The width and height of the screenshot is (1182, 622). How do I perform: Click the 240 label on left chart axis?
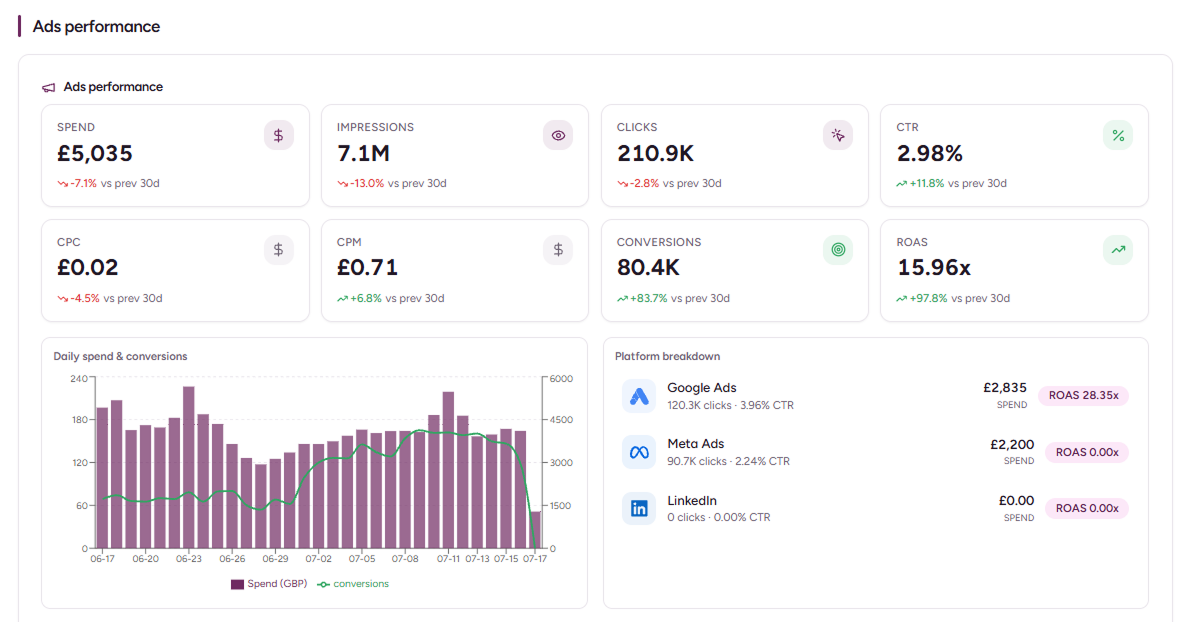79,378
